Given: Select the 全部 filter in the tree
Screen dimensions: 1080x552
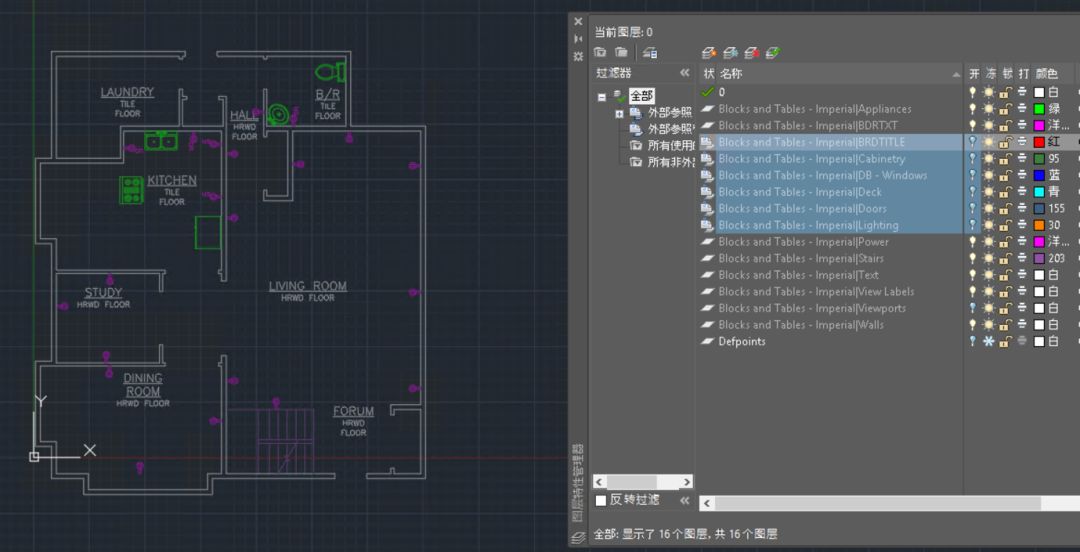Looking at the screenshot, I should (x=641, y=96).
